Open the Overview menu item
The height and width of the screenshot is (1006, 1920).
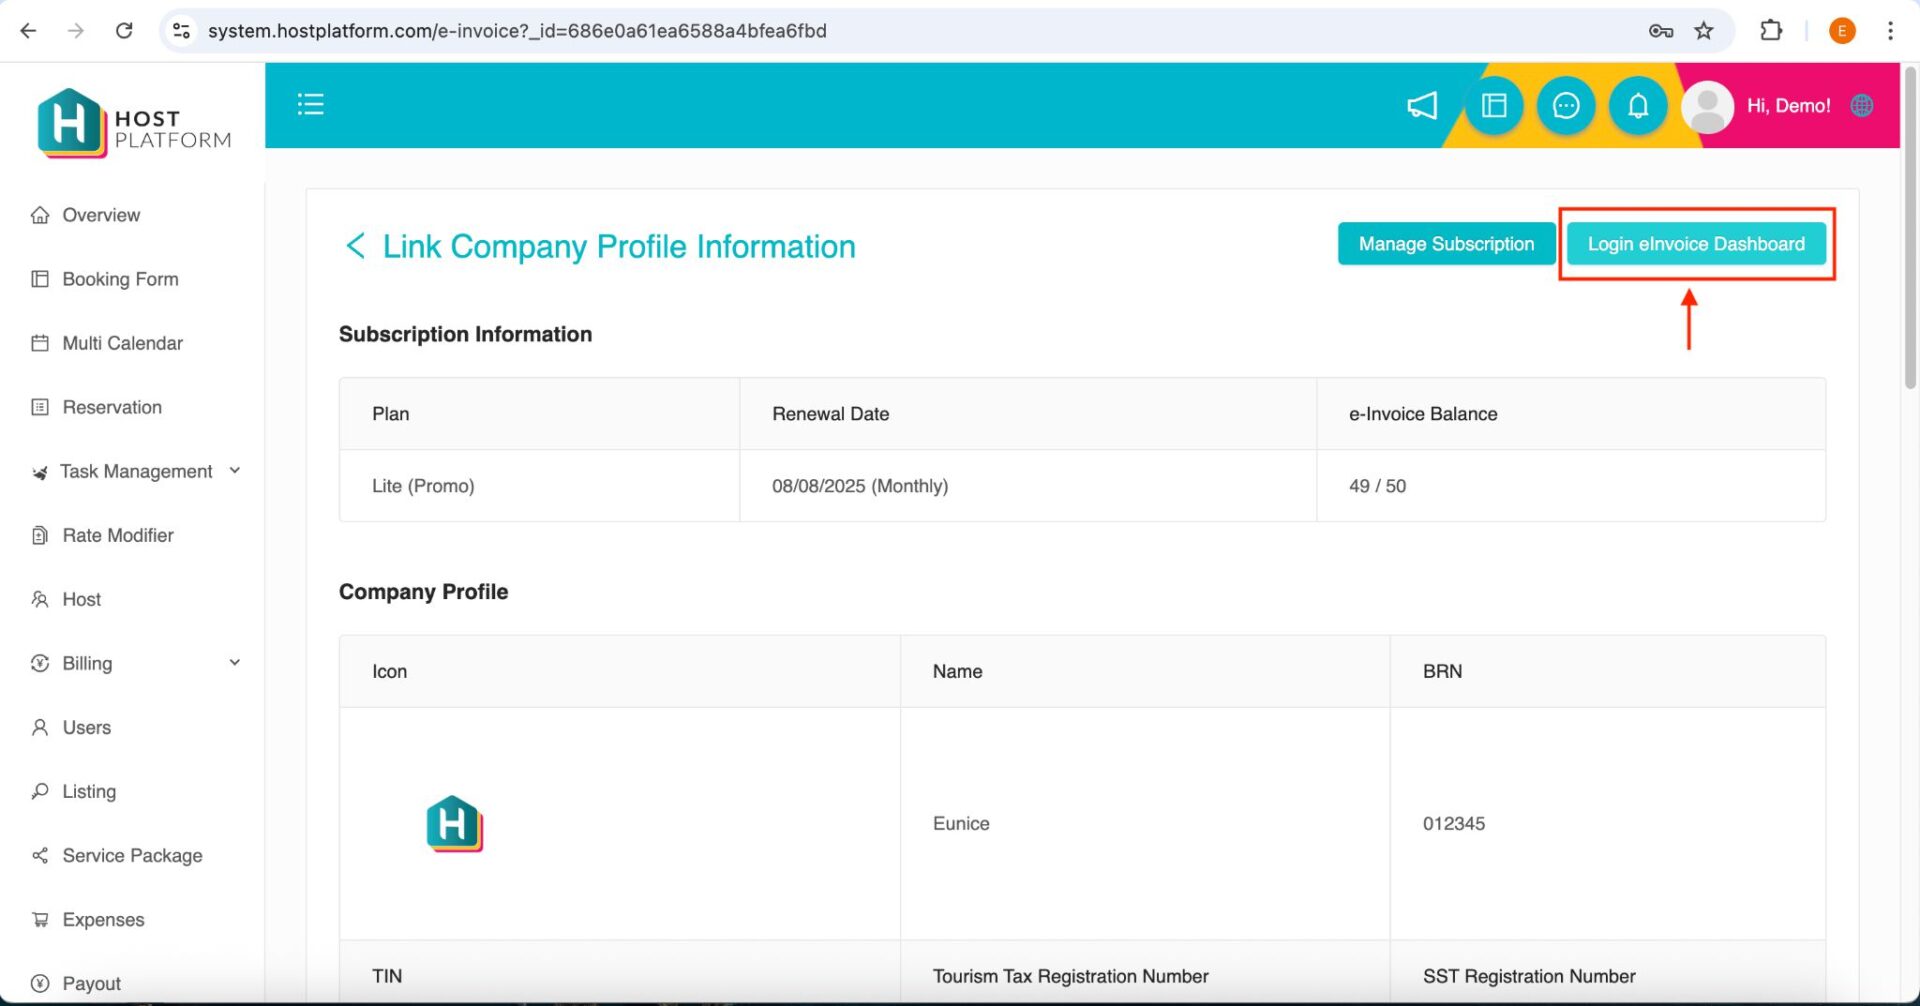pos(101,215)
